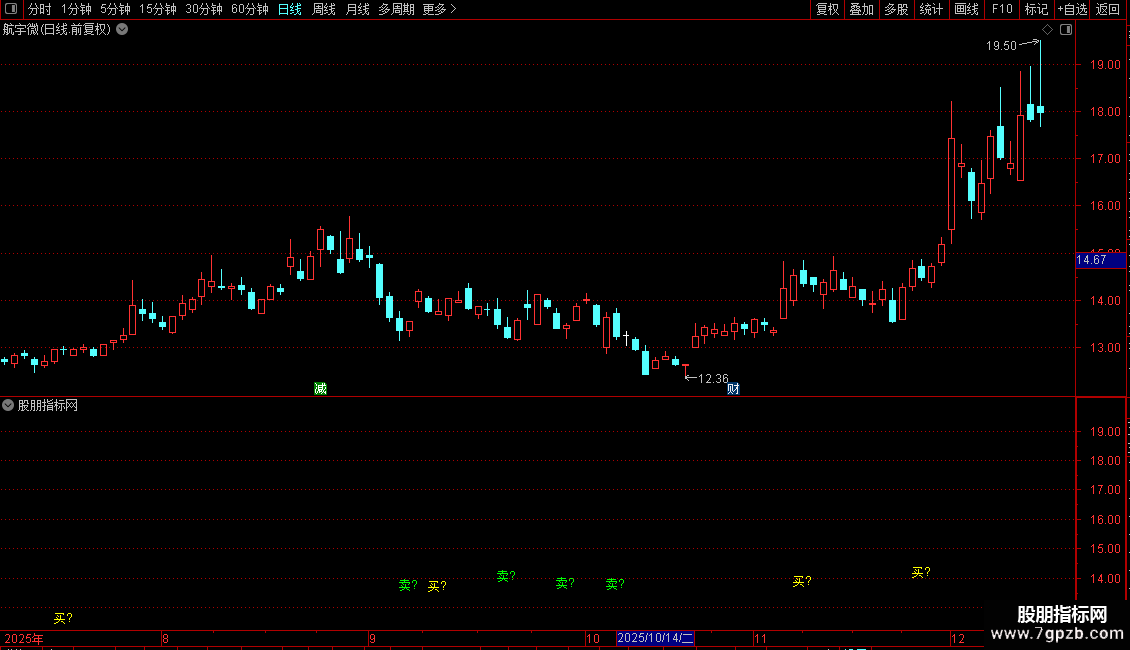Click the 卖? signal next to September 买?
1130x650 pixels.
point(408,585)
